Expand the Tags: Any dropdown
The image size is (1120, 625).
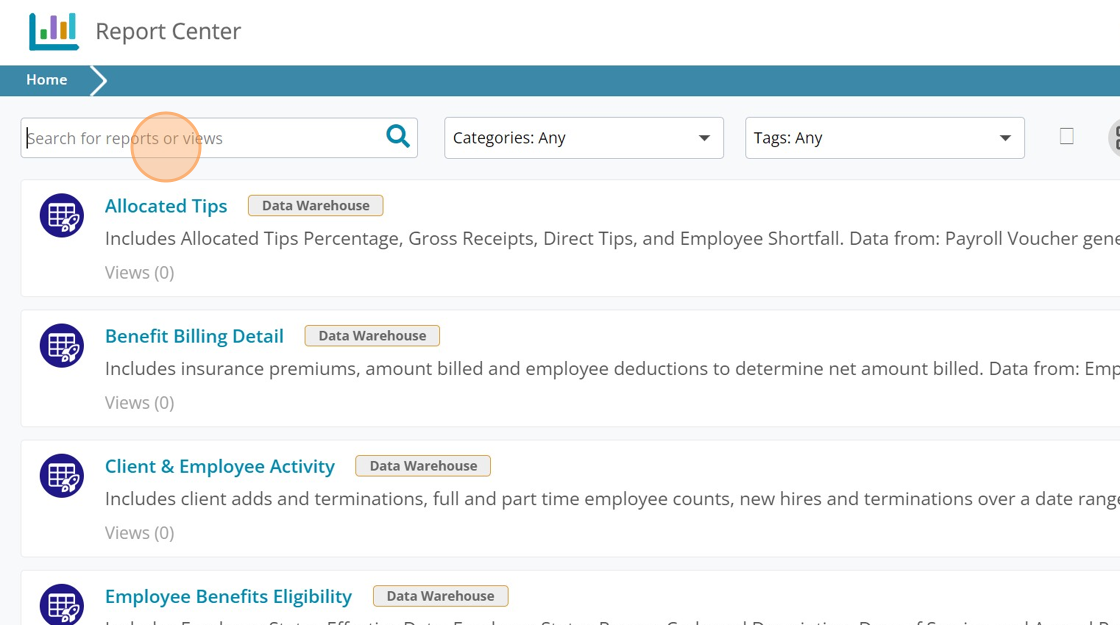884,138
